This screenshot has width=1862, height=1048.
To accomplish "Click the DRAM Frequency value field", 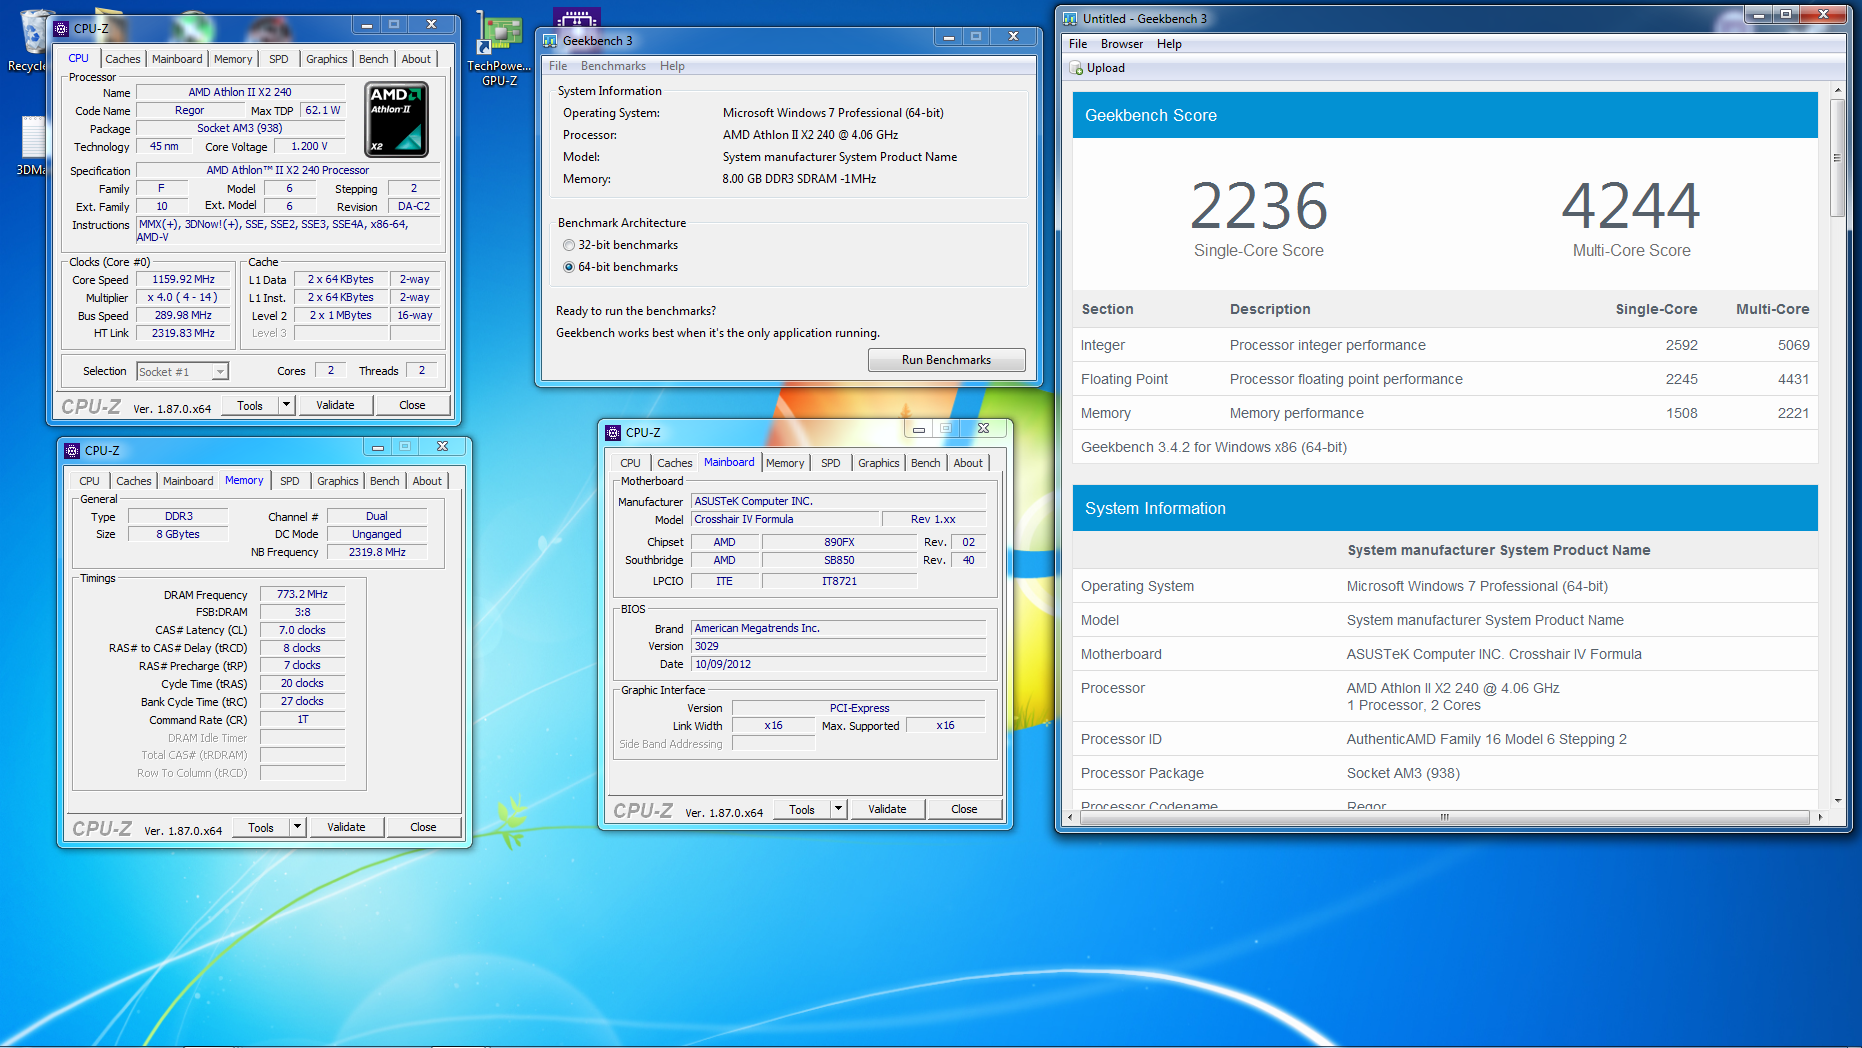I will point(302,594).
